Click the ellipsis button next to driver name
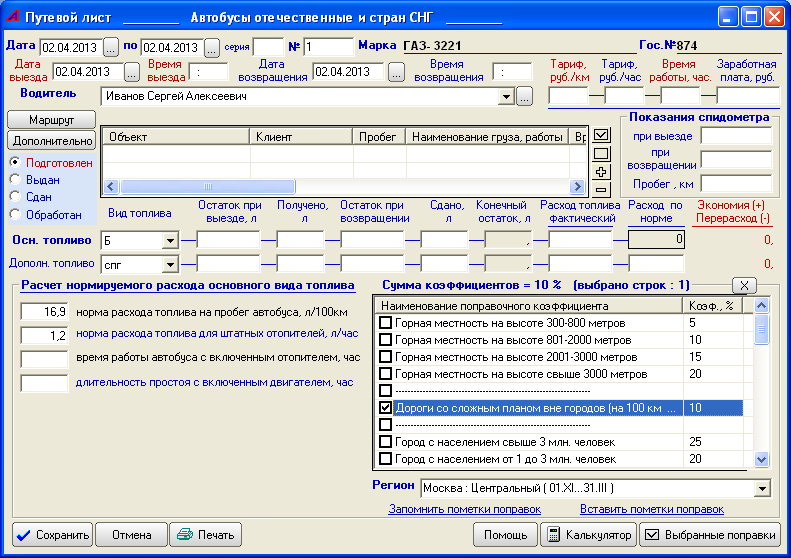 [x=525, y=96]
